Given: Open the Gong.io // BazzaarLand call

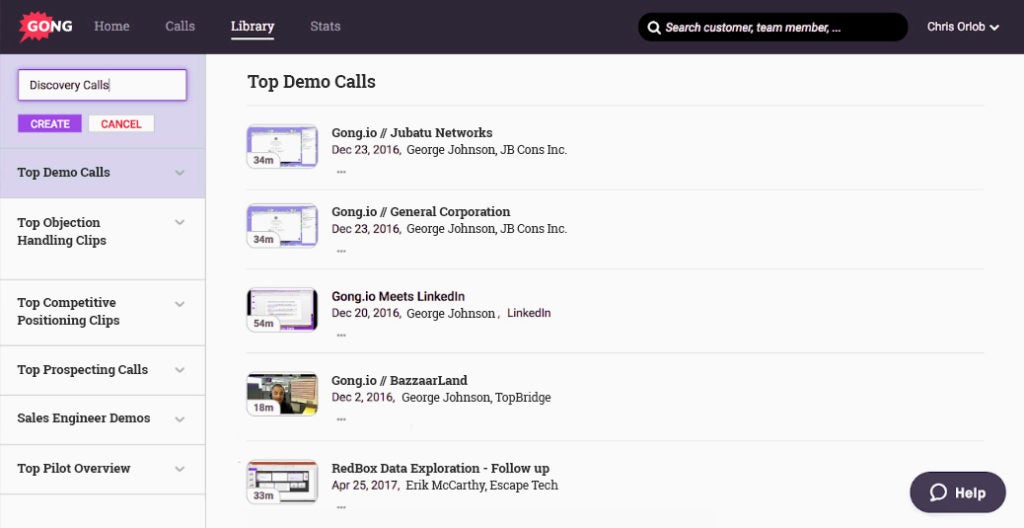Looking at the screenshot, I should tap(399, 380).
